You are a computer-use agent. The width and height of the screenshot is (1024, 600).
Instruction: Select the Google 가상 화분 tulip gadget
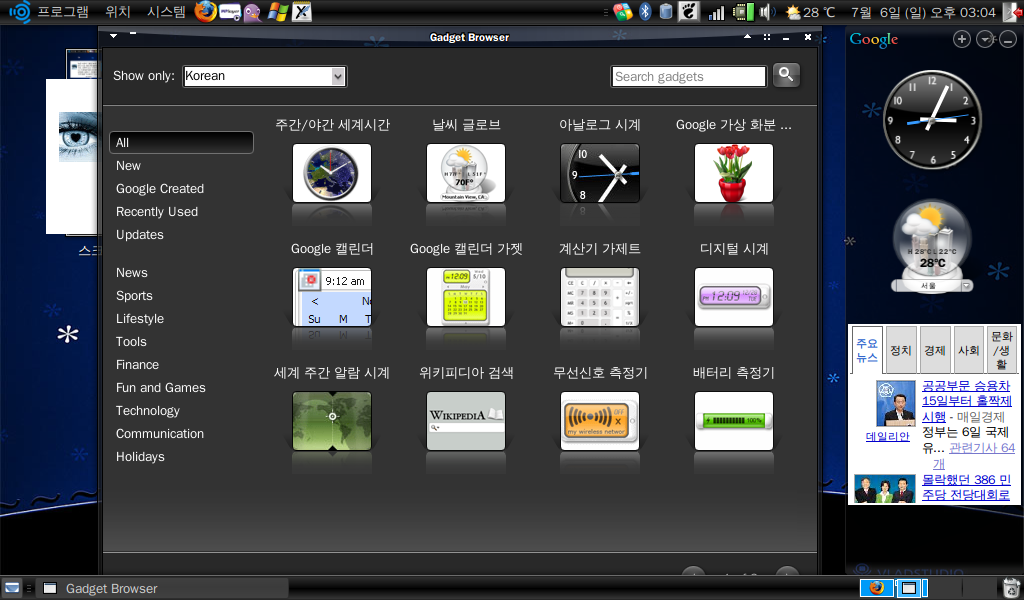point(734,173)
